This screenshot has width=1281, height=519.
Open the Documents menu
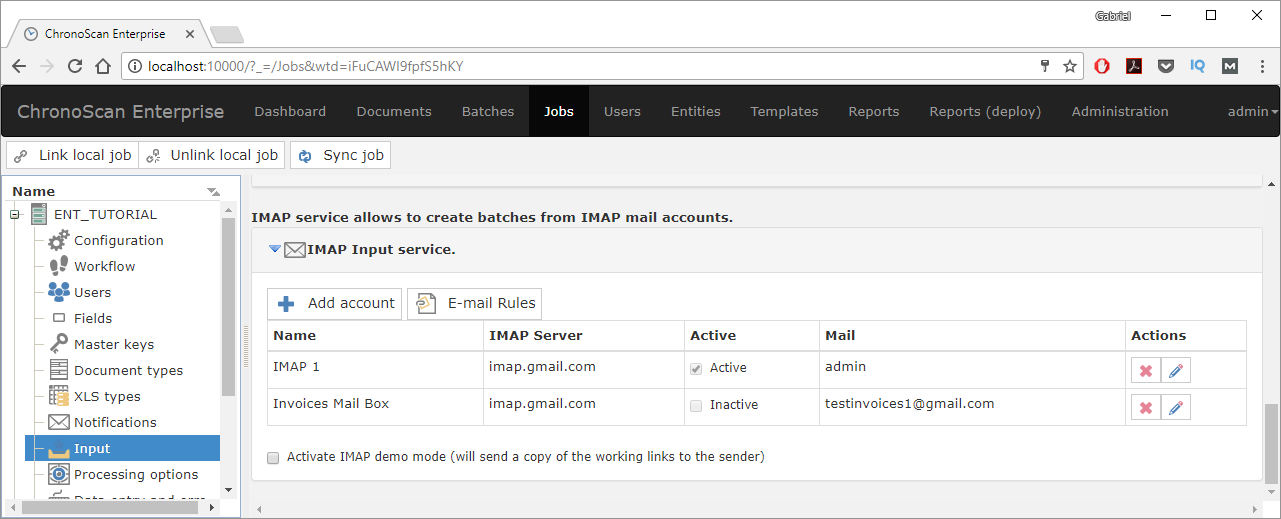(x=394, y=111)
